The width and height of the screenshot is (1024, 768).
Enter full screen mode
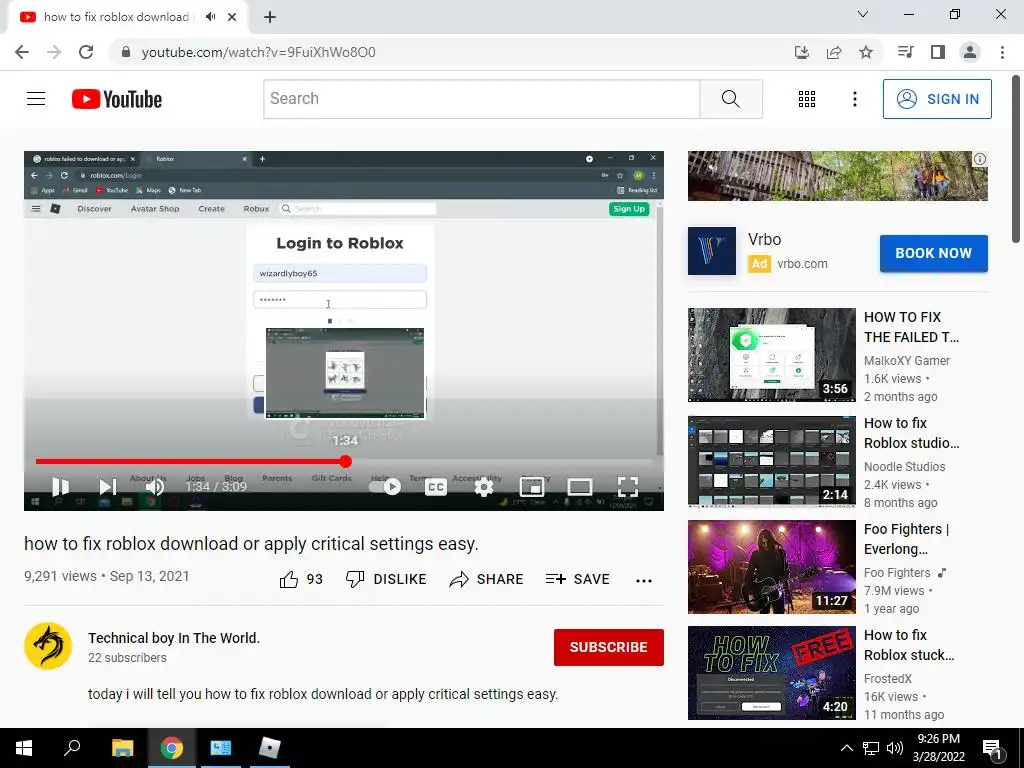tap(628, 487)
